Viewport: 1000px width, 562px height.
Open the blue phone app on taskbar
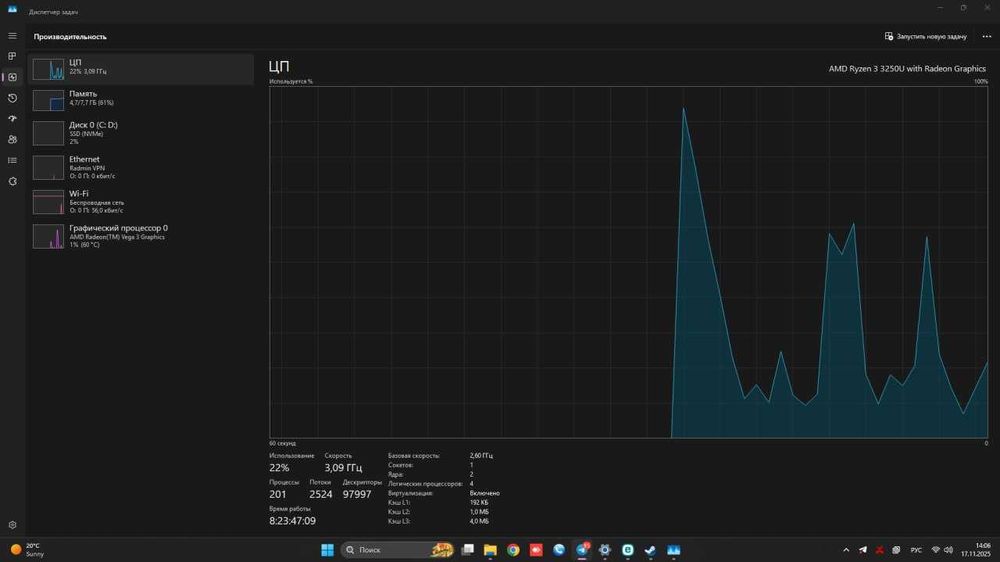pyautogui.click(x=559, y=550)
